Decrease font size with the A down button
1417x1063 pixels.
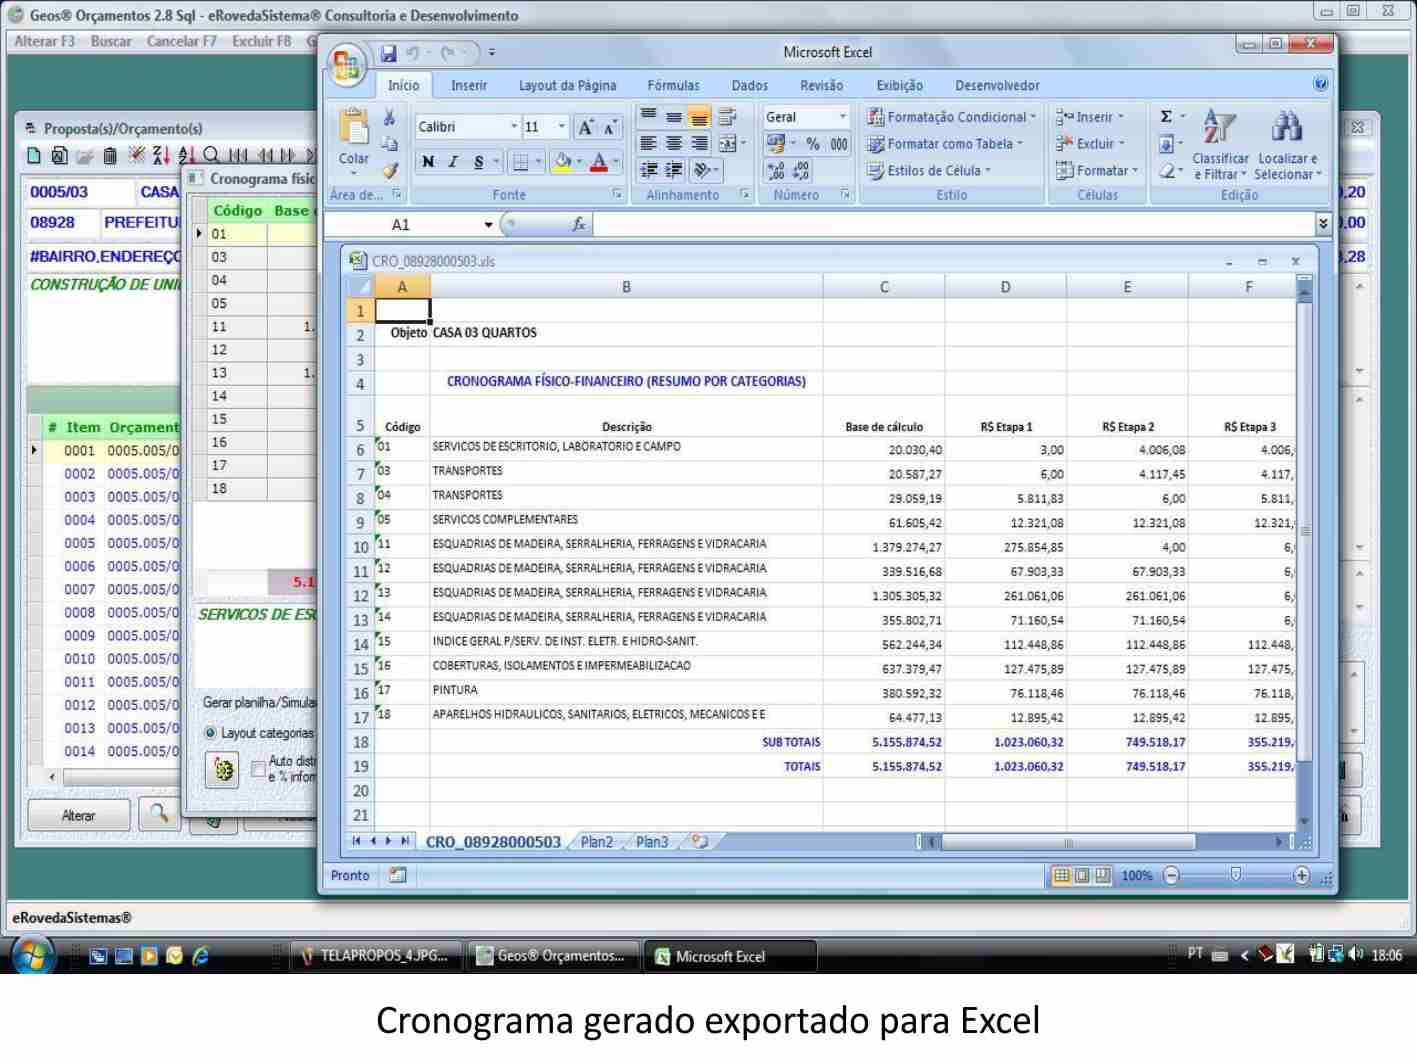click(609, 127)
